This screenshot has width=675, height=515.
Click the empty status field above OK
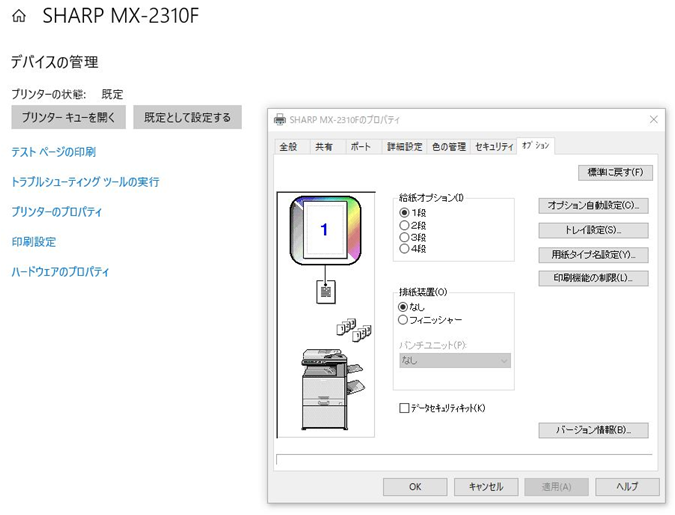(464, 459)
